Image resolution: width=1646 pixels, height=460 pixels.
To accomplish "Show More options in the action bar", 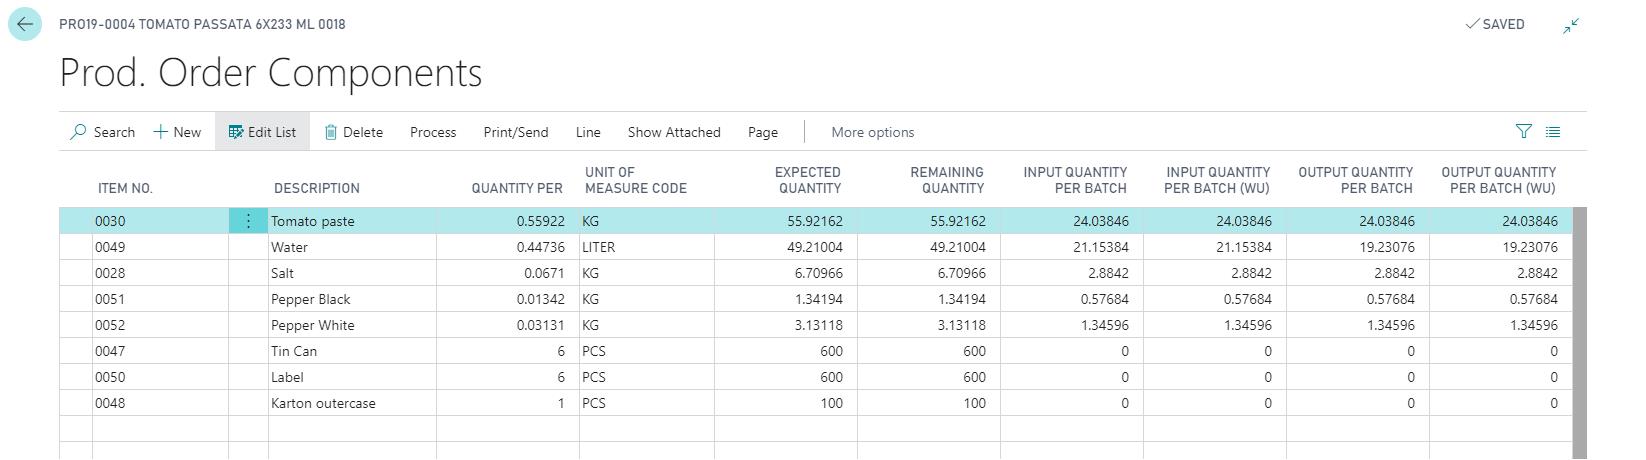I will tap(872, 132).
